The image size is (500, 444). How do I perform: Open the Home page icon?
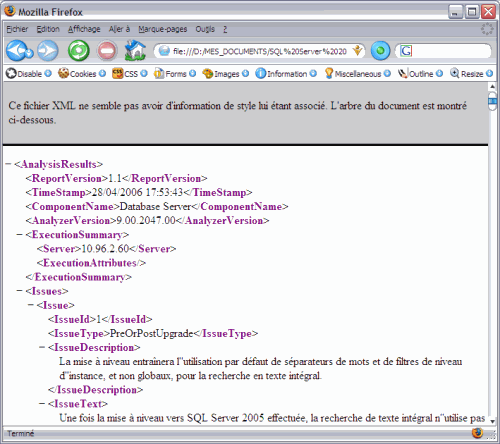[x=135, y=50]
